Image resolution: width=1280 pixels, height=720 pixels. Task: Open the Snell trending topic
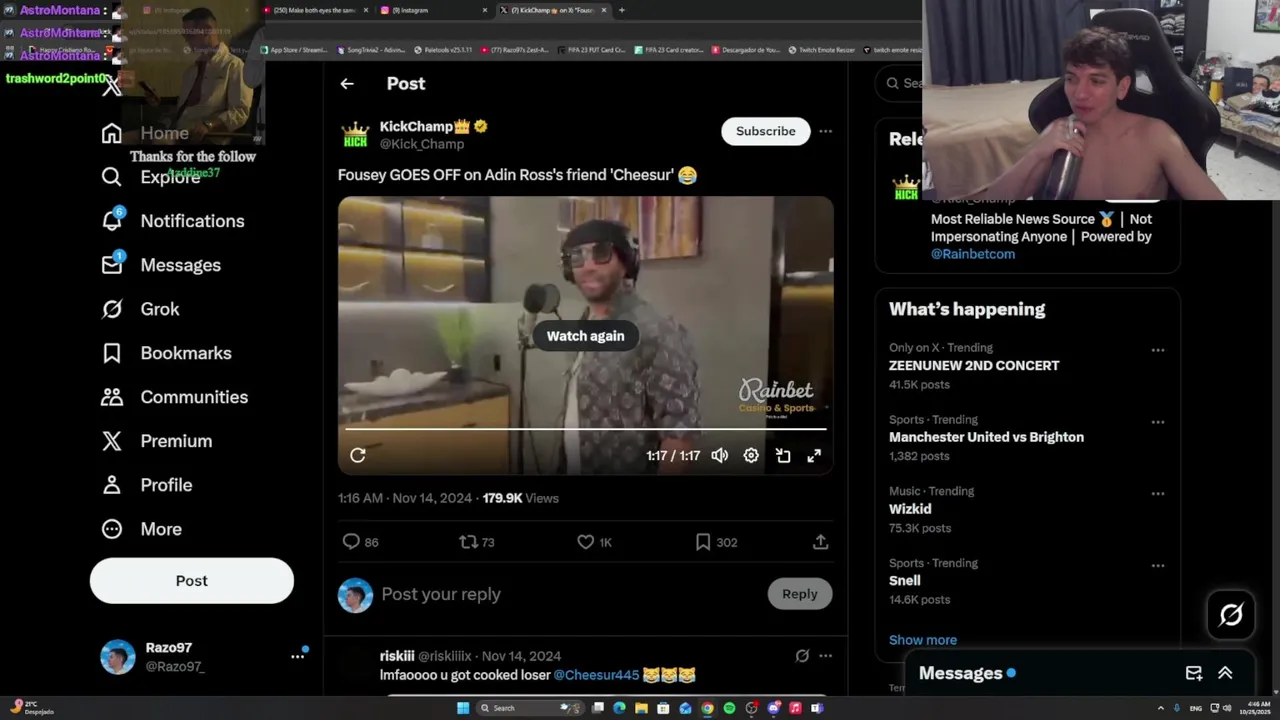[x=904, y=581]
